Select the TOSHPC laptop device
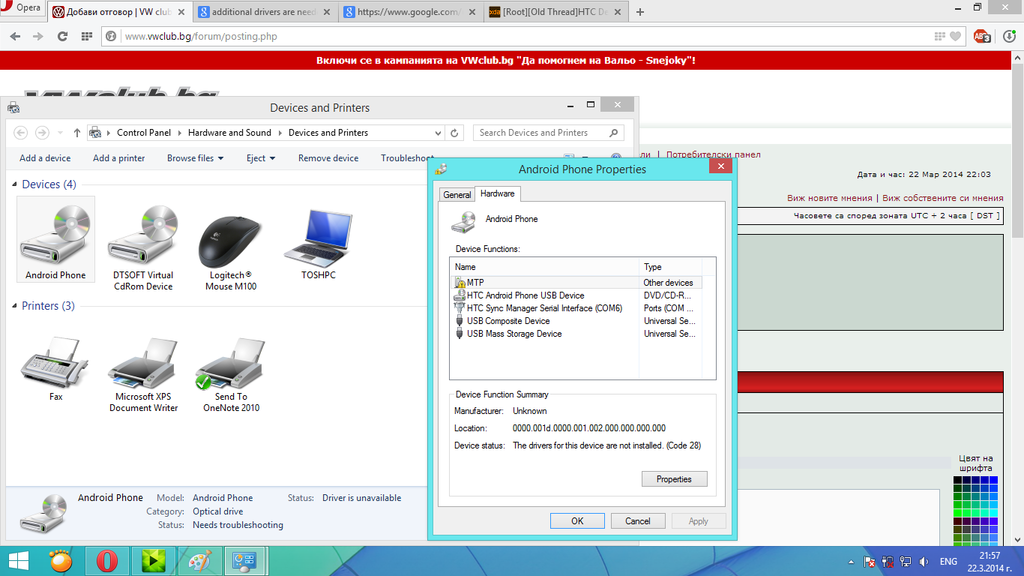The width and height of the screenshot is (1024, 576). point(319,242)
